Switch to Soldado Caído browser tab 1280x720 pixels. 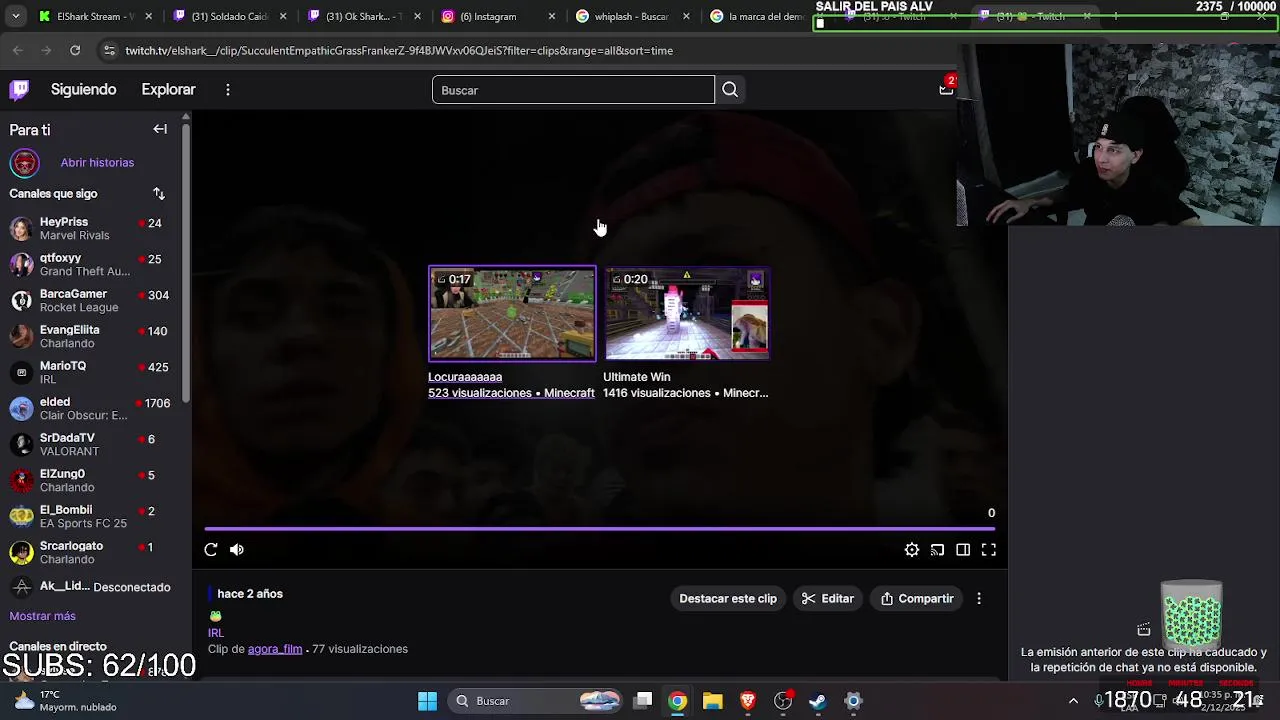click(230, 16)
